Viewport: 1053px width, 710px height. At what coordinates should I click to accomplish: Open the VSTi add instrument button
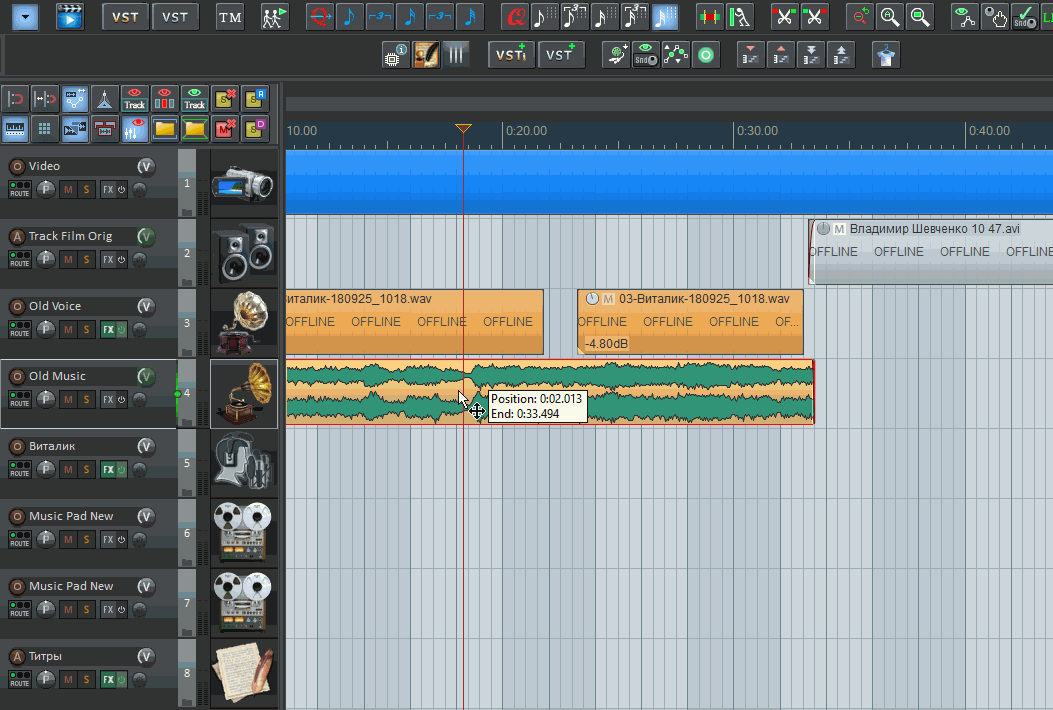510,55
